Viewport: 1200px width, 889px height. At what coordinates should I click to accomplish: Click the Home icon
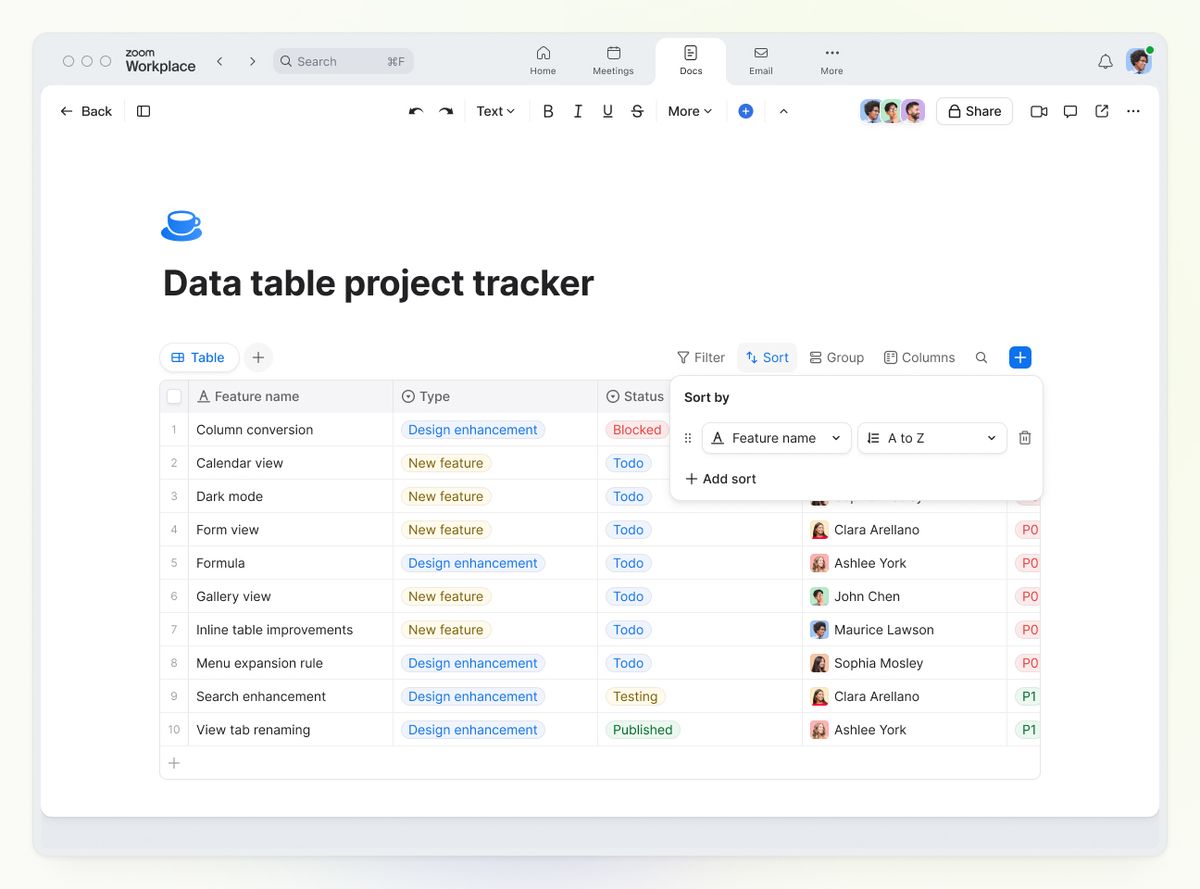(543, 55)
